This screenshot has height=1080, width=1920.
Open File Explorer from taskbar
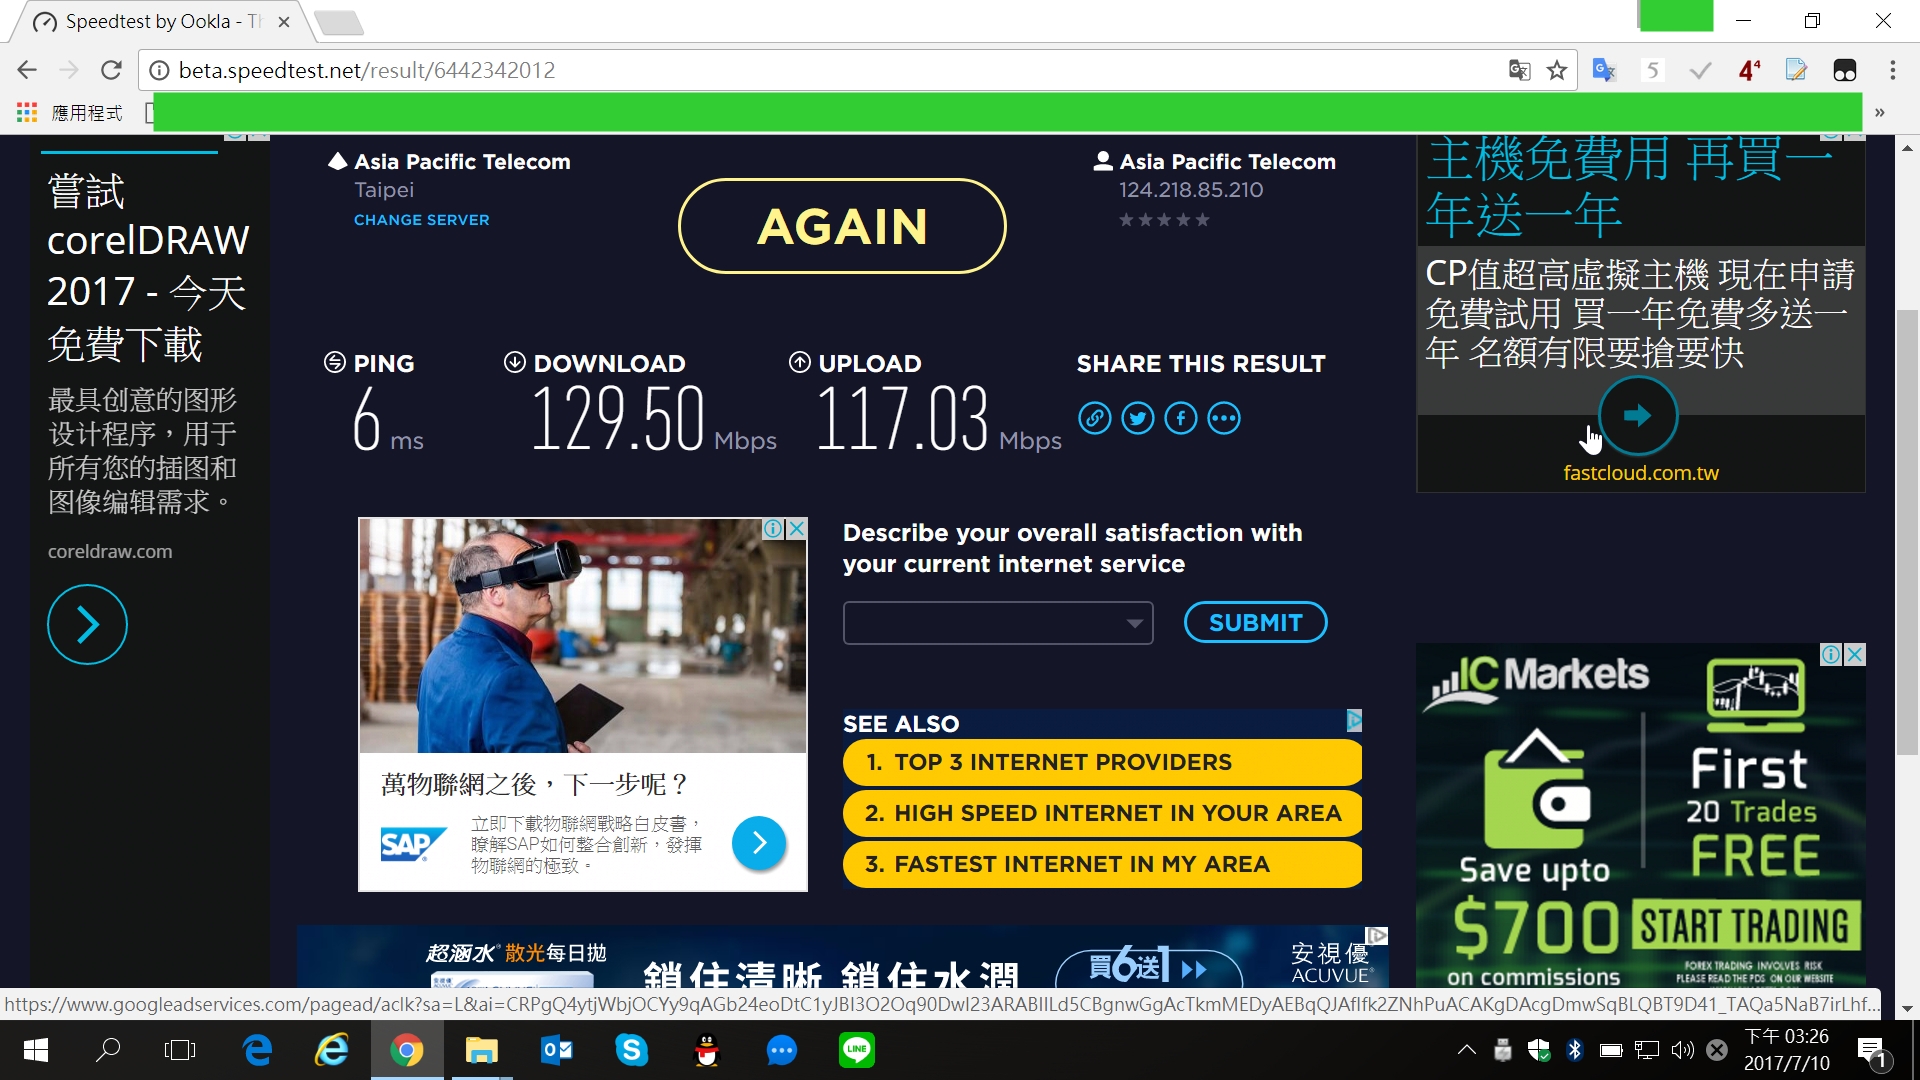click(482, 1050)
